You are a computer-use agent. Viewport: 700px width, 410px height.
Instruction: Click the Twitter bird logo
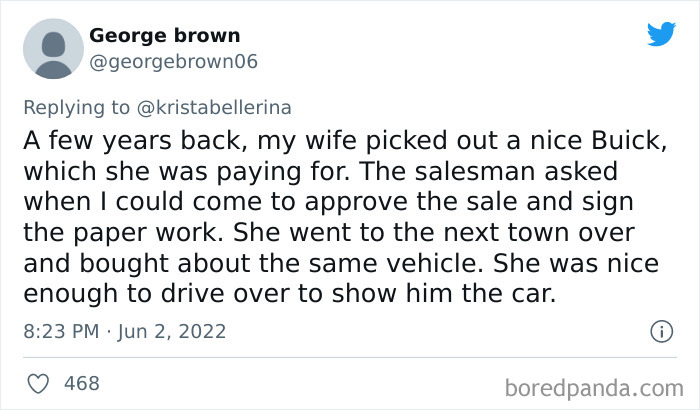[661, 34]
